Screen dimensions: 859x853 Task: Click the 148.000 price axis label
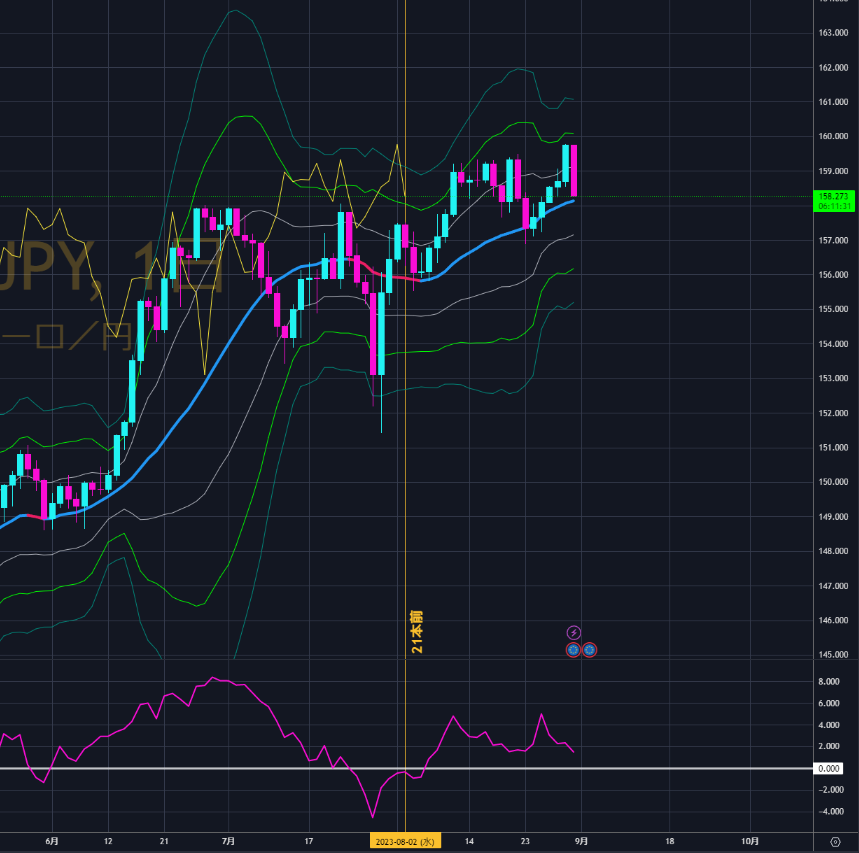pos(833,551)
